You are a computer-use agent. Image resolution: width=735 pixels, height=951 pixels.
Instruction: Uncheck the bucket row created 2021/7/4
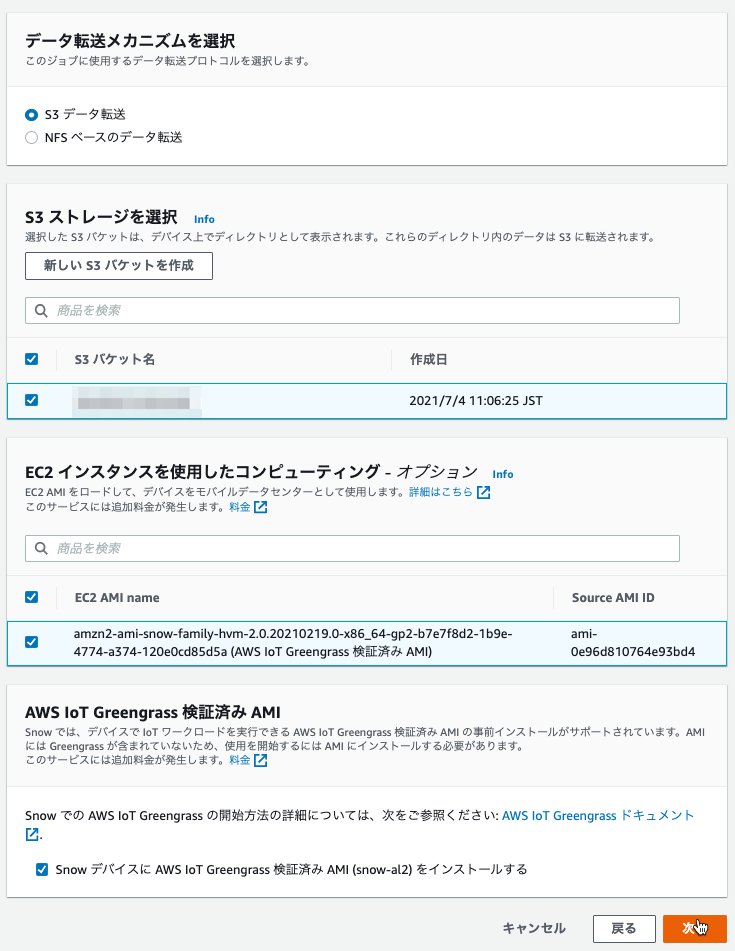pyautogui.click(x=32, y=400)
